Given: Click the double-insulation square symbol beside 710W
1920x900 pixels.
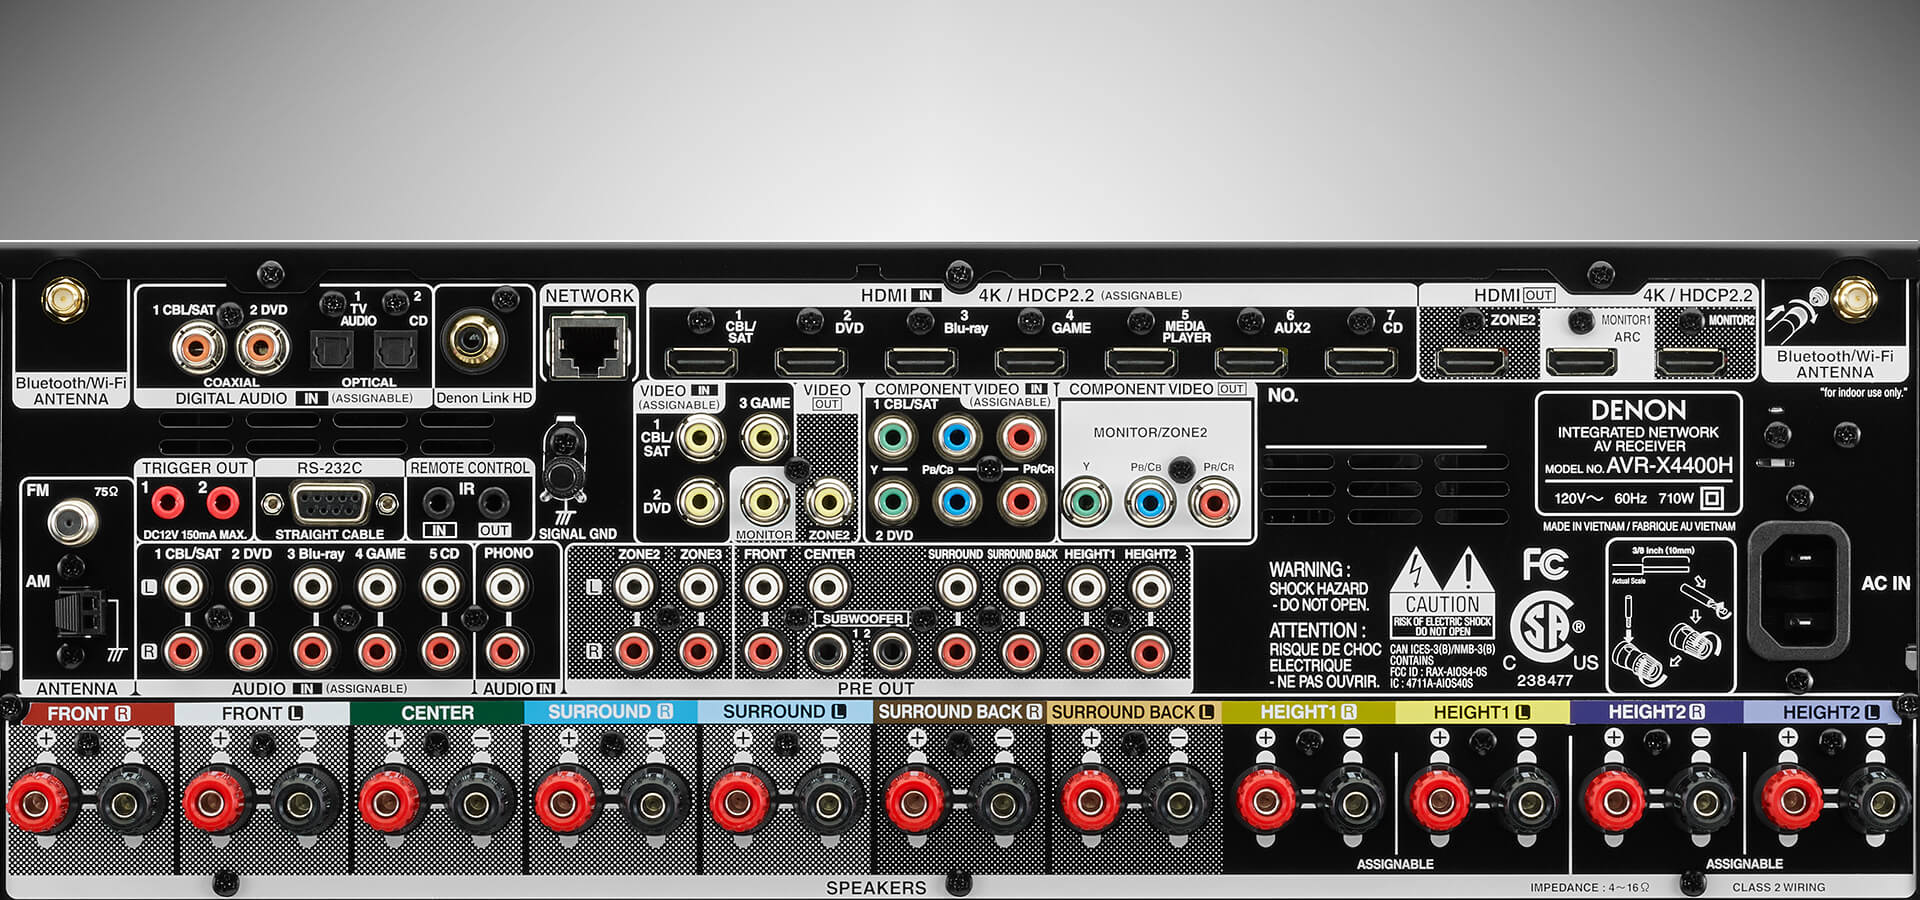Looking at the screenshot, I should click(1713, 498).
